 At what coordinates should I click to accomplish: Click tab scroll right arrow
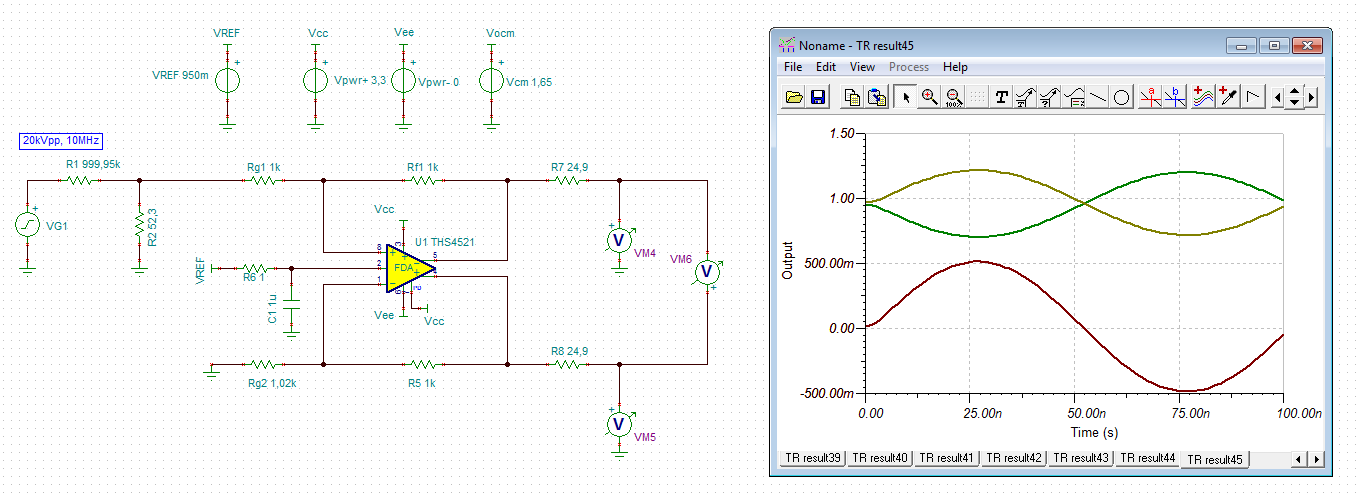click(x=1315, y=459)
